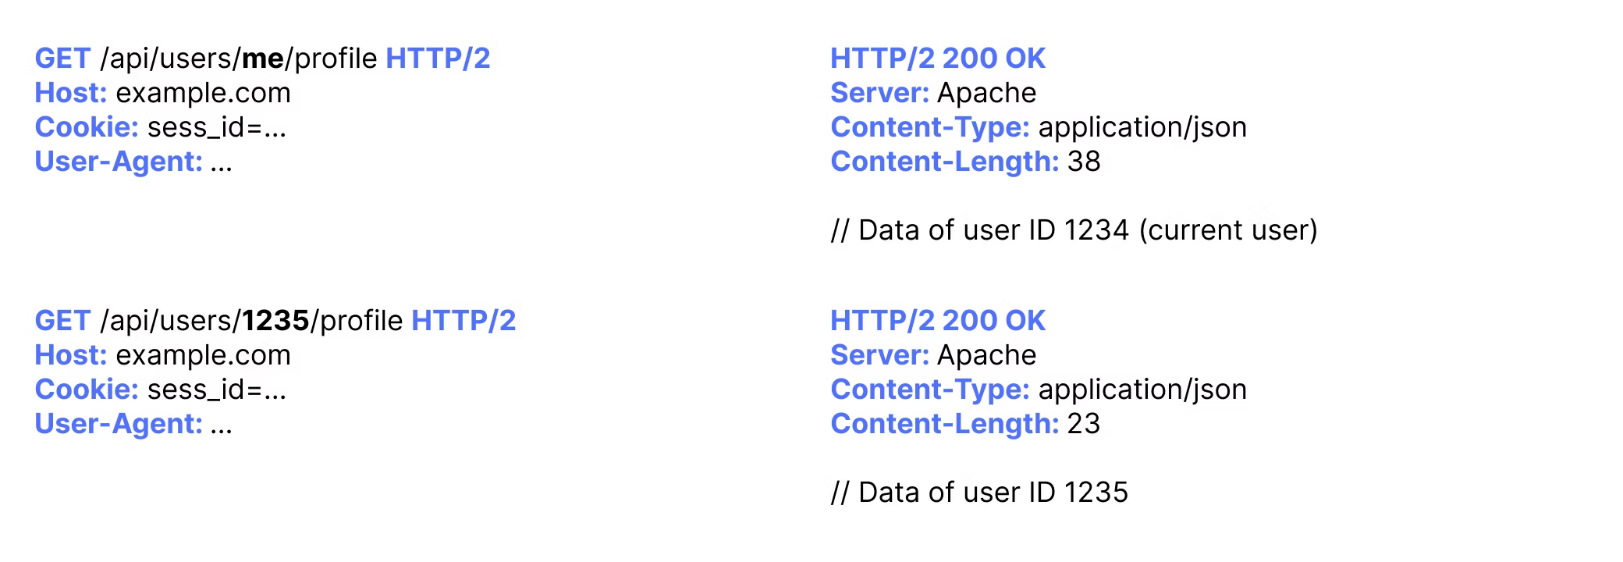
Task: Click the Host header in the first request
Action: pos(71,93)
